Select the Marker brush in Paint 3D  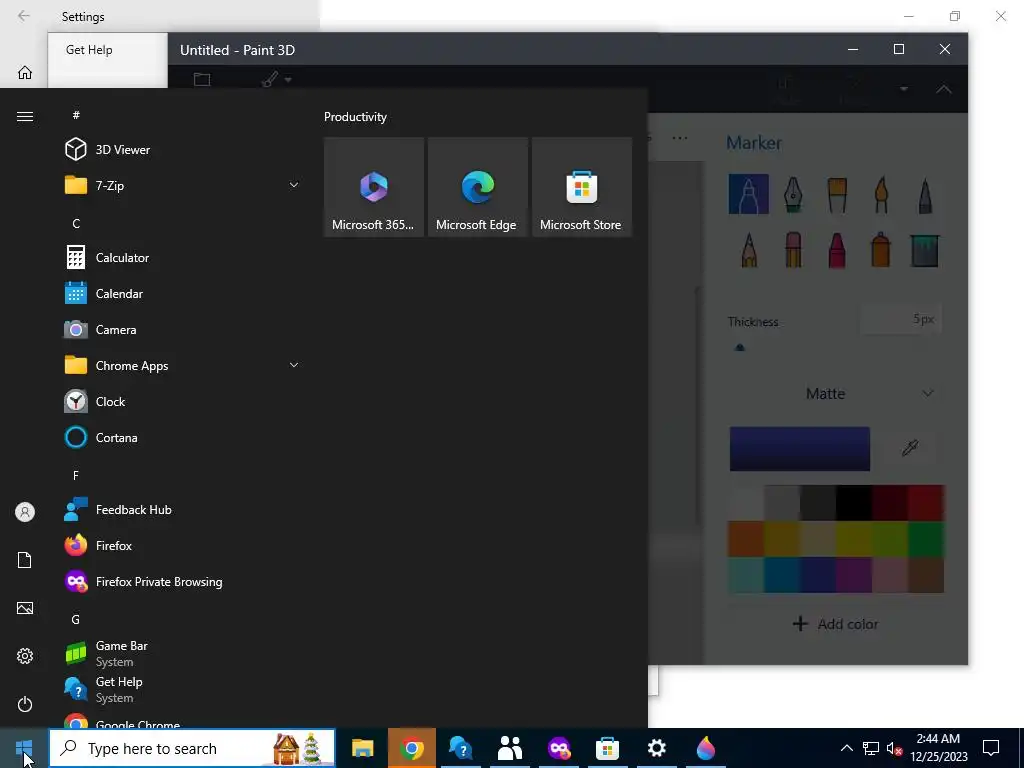[748, 194]
